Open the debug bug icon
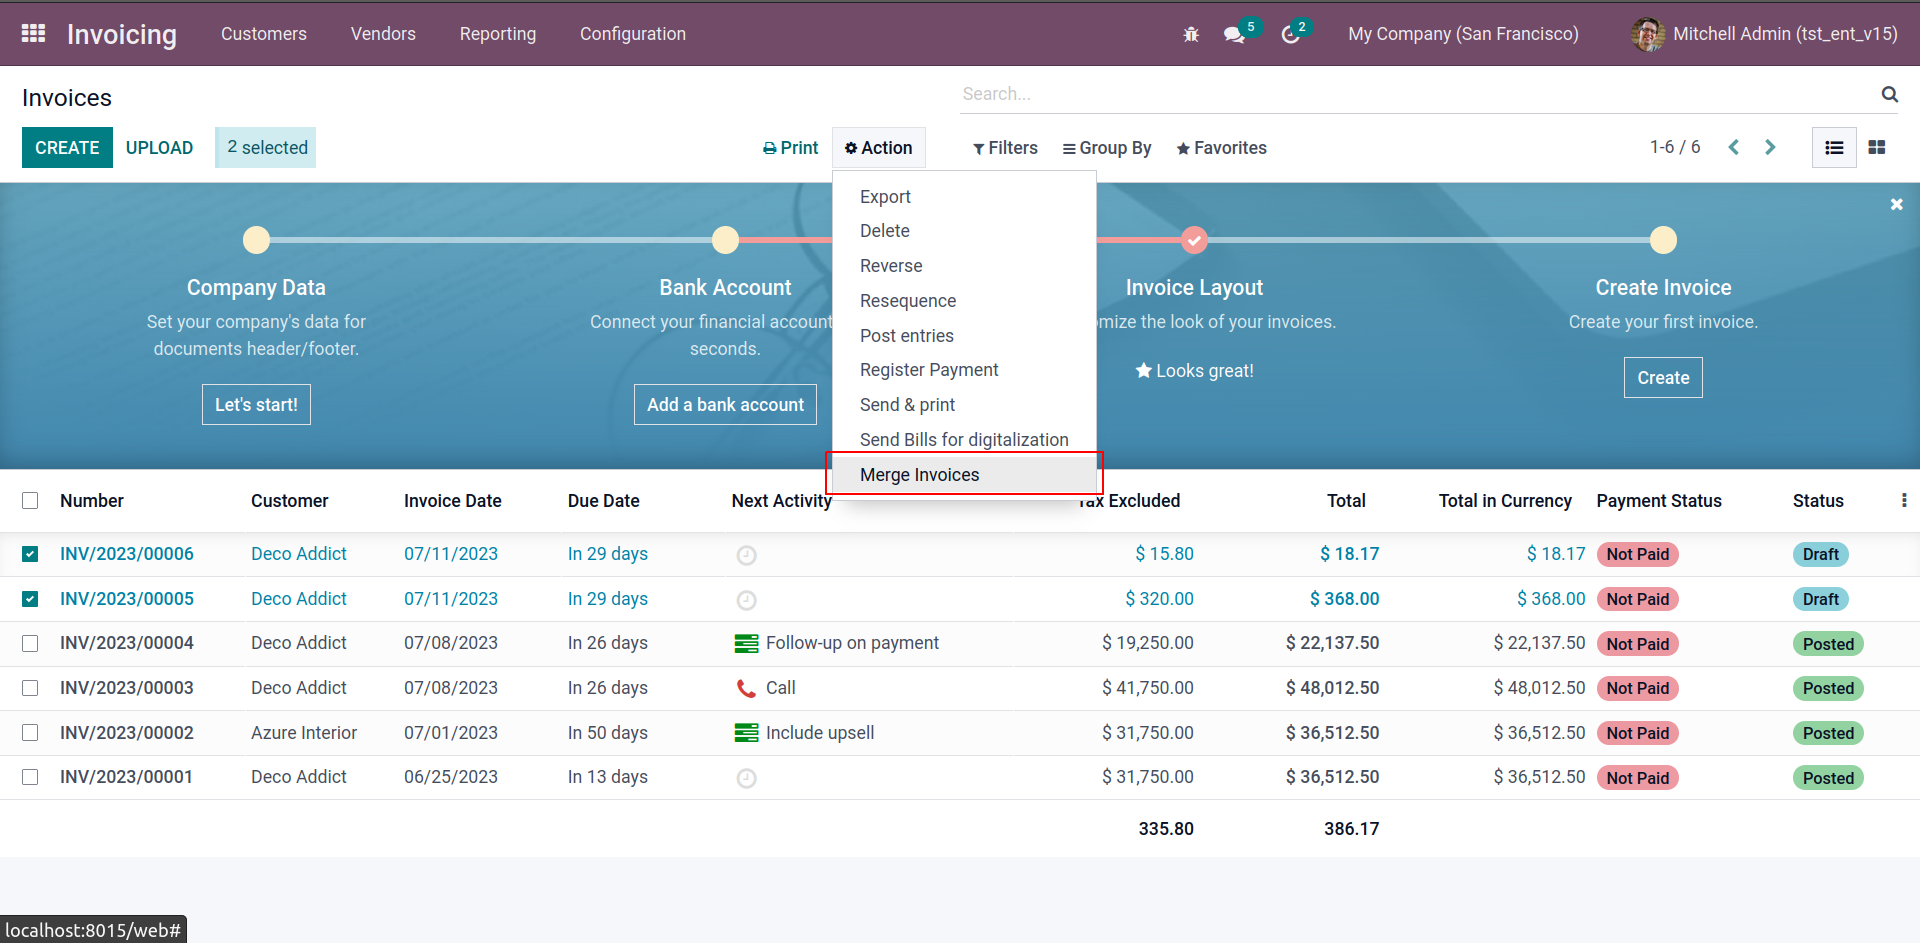 (1191, 34)
